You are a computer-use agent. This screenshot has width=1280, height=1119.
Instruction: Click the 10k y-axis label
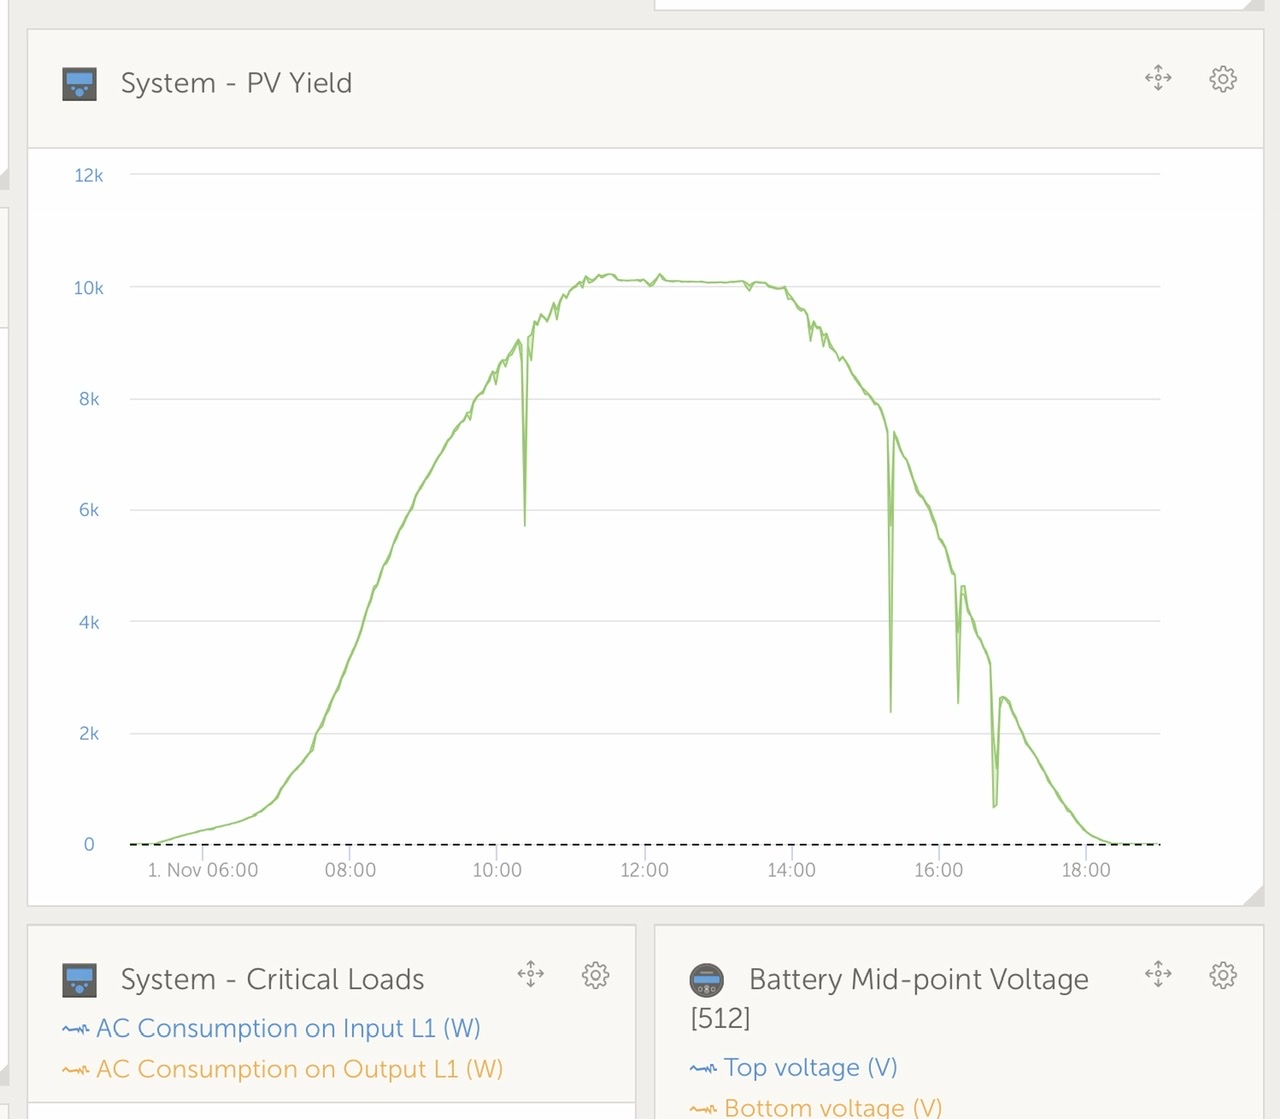tap(89, 288)
